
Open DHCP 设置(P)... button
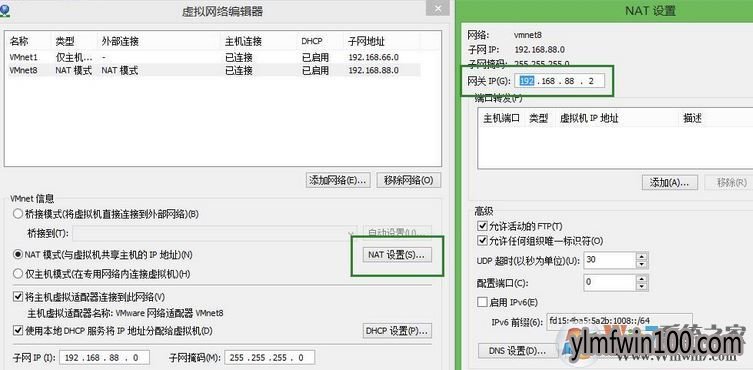397,331
